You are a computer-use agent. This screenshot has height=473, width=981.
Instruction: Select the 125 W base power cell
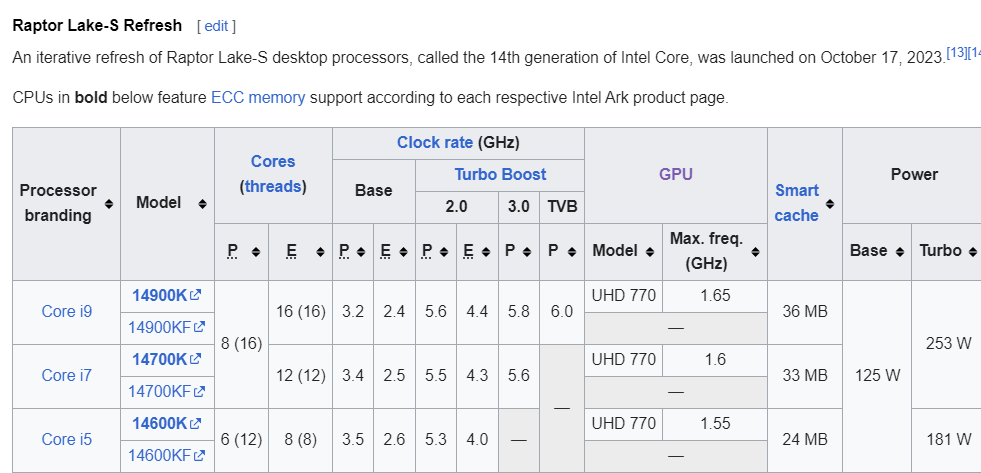tap(877, 375)
